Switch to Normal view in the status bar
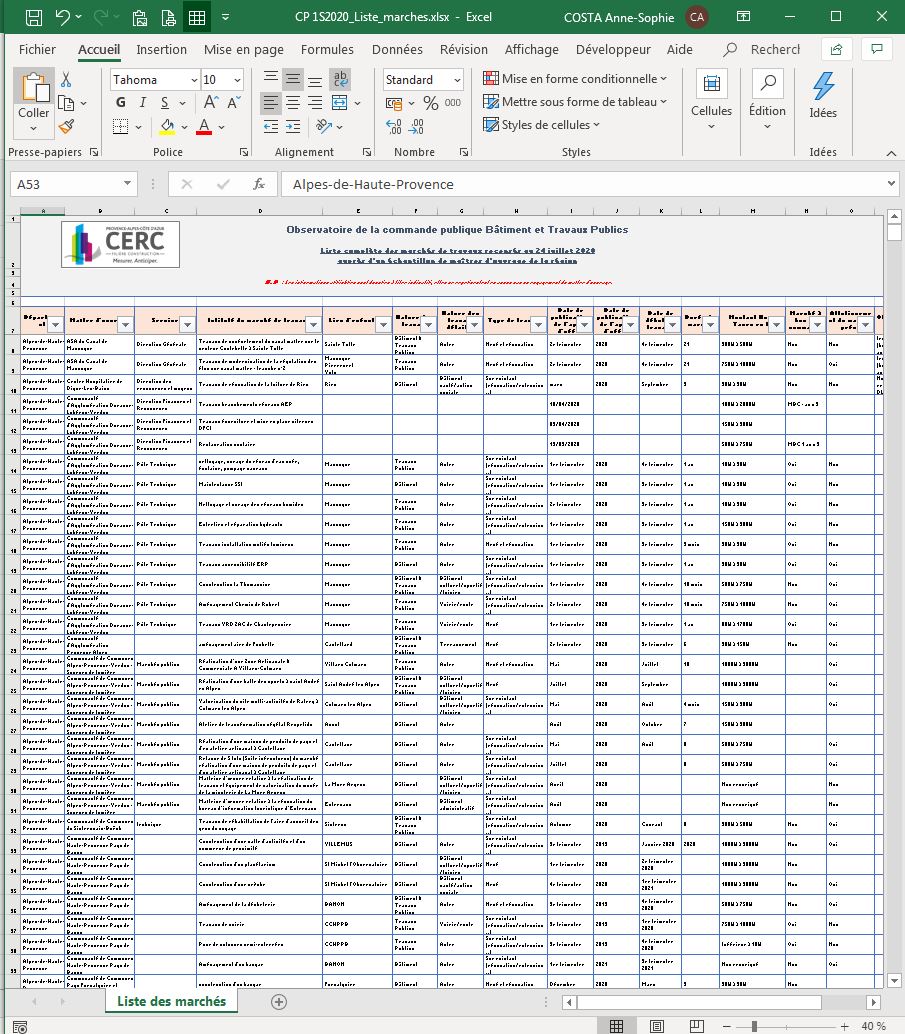The image size is (905, 1034). [x=617, y=1026]
